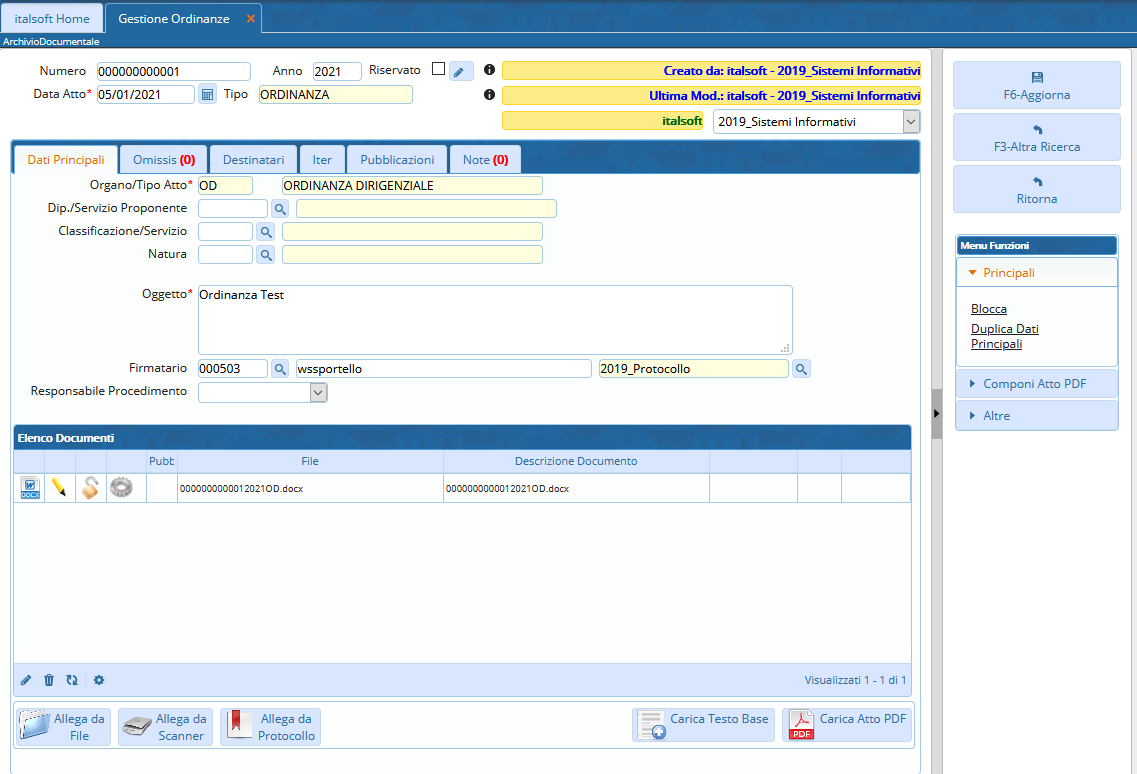1137x774 pixels.
Task: Click the trash delete icon in grid footer
Action: coord(49,680)
